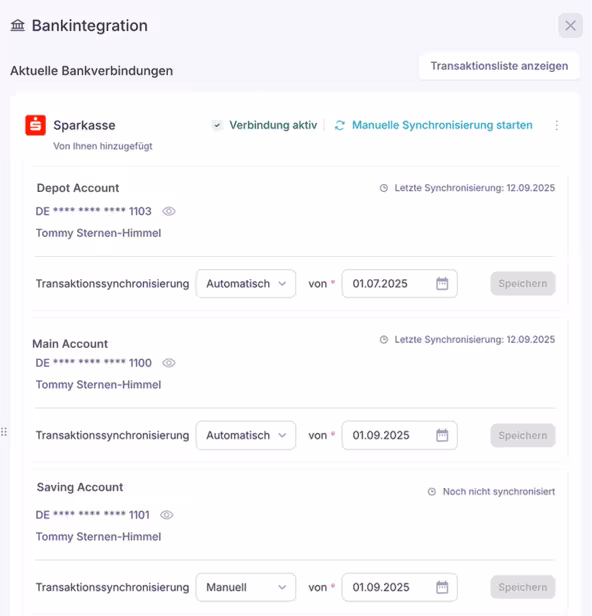Open Depot Account Automatisch sync mode dropdown
Image resolution: width=592 pixels, height=616 pixels.
click(x=246, y=284)
